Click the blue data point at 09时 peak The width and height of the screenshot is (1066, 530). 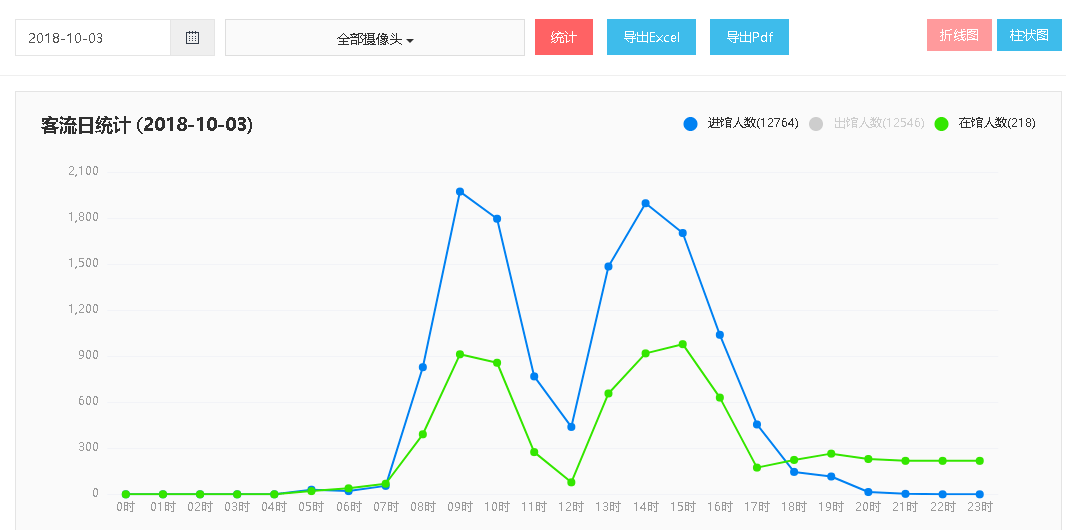click(460, 192)
